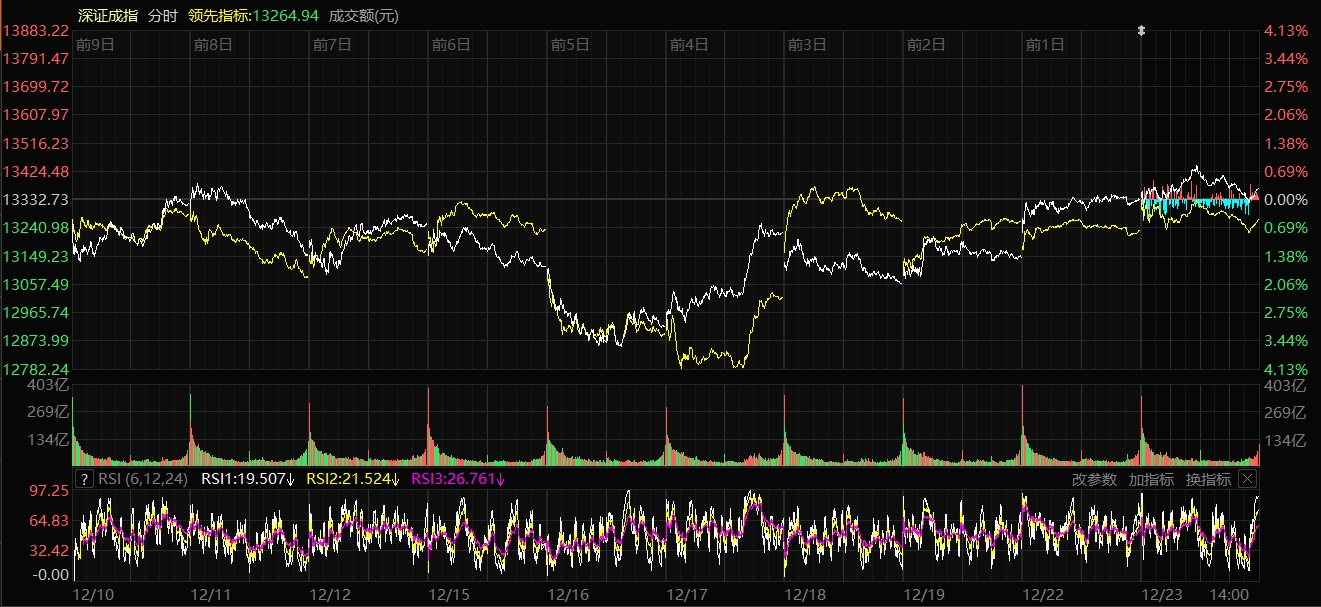Click the RSI indicator help question mark icon
The image size is (1321, 607).
pyautogui.click(x=84, y=479)
